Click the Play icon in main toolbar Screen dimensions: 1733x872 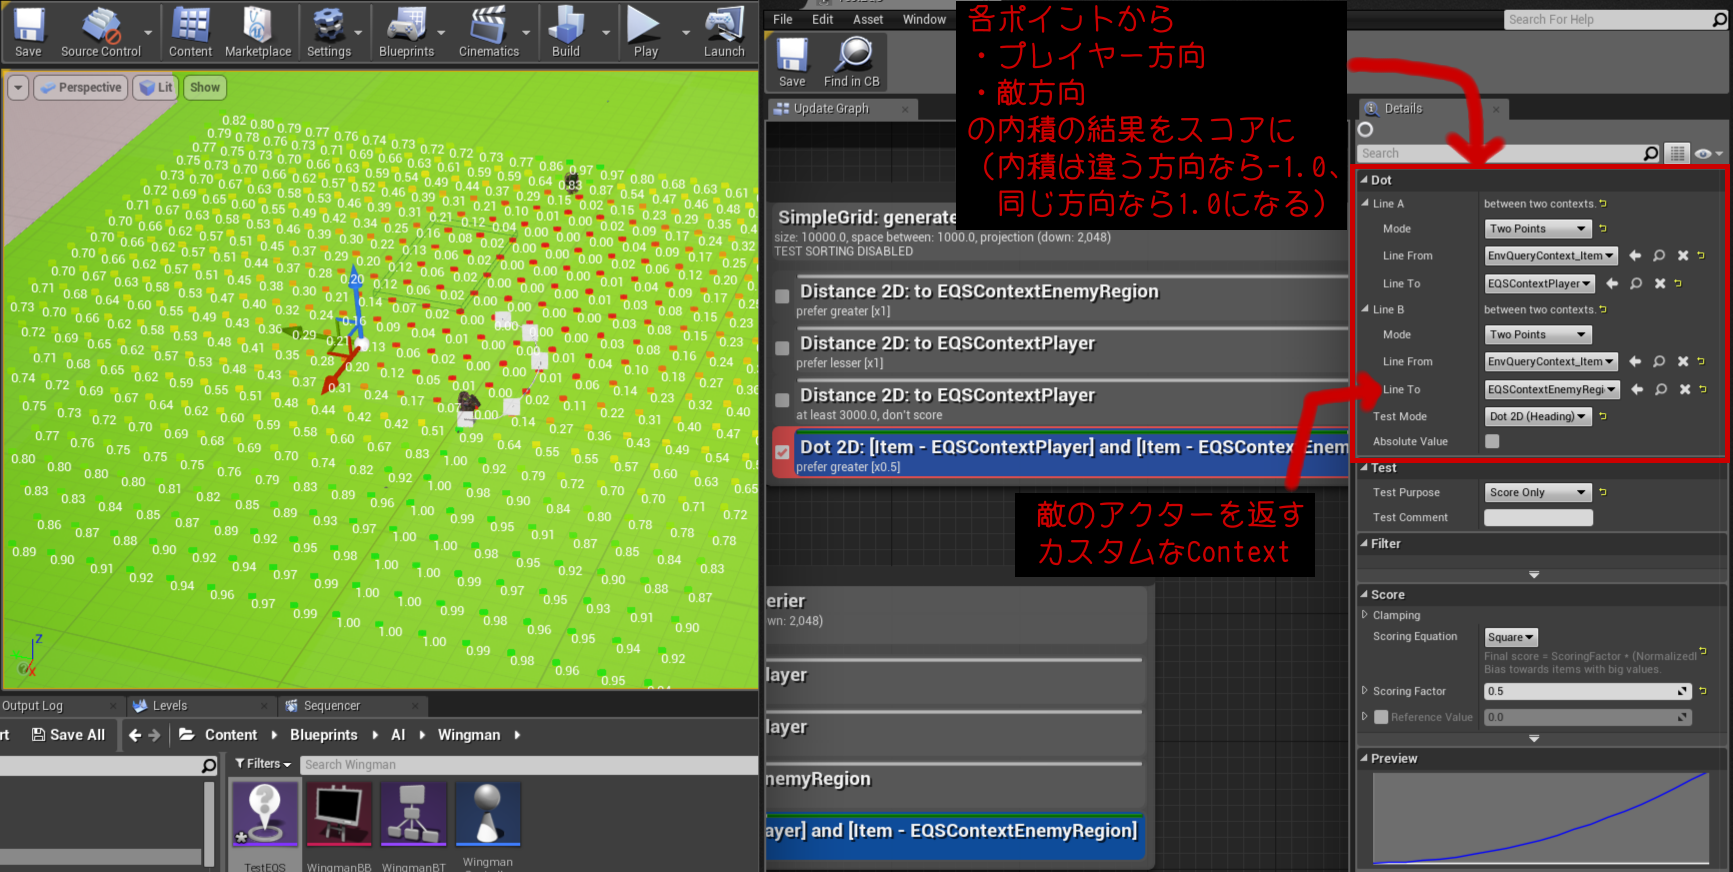tap(645, 31)
